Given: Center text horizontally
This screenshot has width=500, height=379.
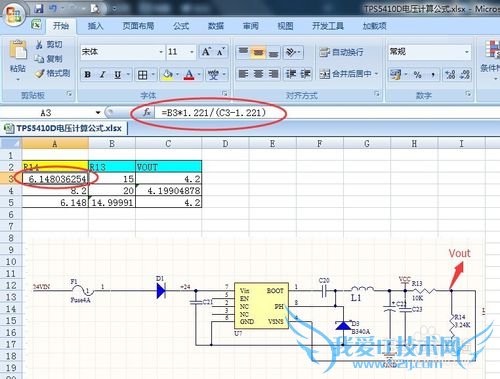Looking at the screenshot, I should click(259, 74).
